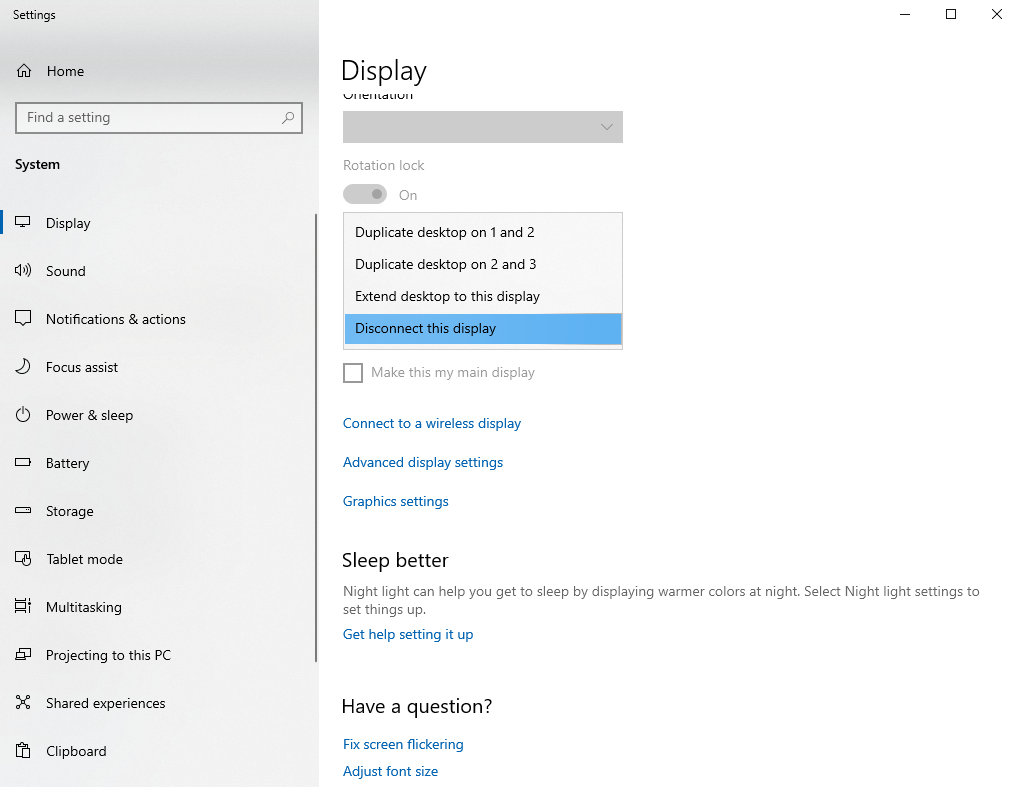Image resolution: width=1012 pixels, height=787 pixels.
Task: Click the Find a setting search box
Action: coord(150,118)
